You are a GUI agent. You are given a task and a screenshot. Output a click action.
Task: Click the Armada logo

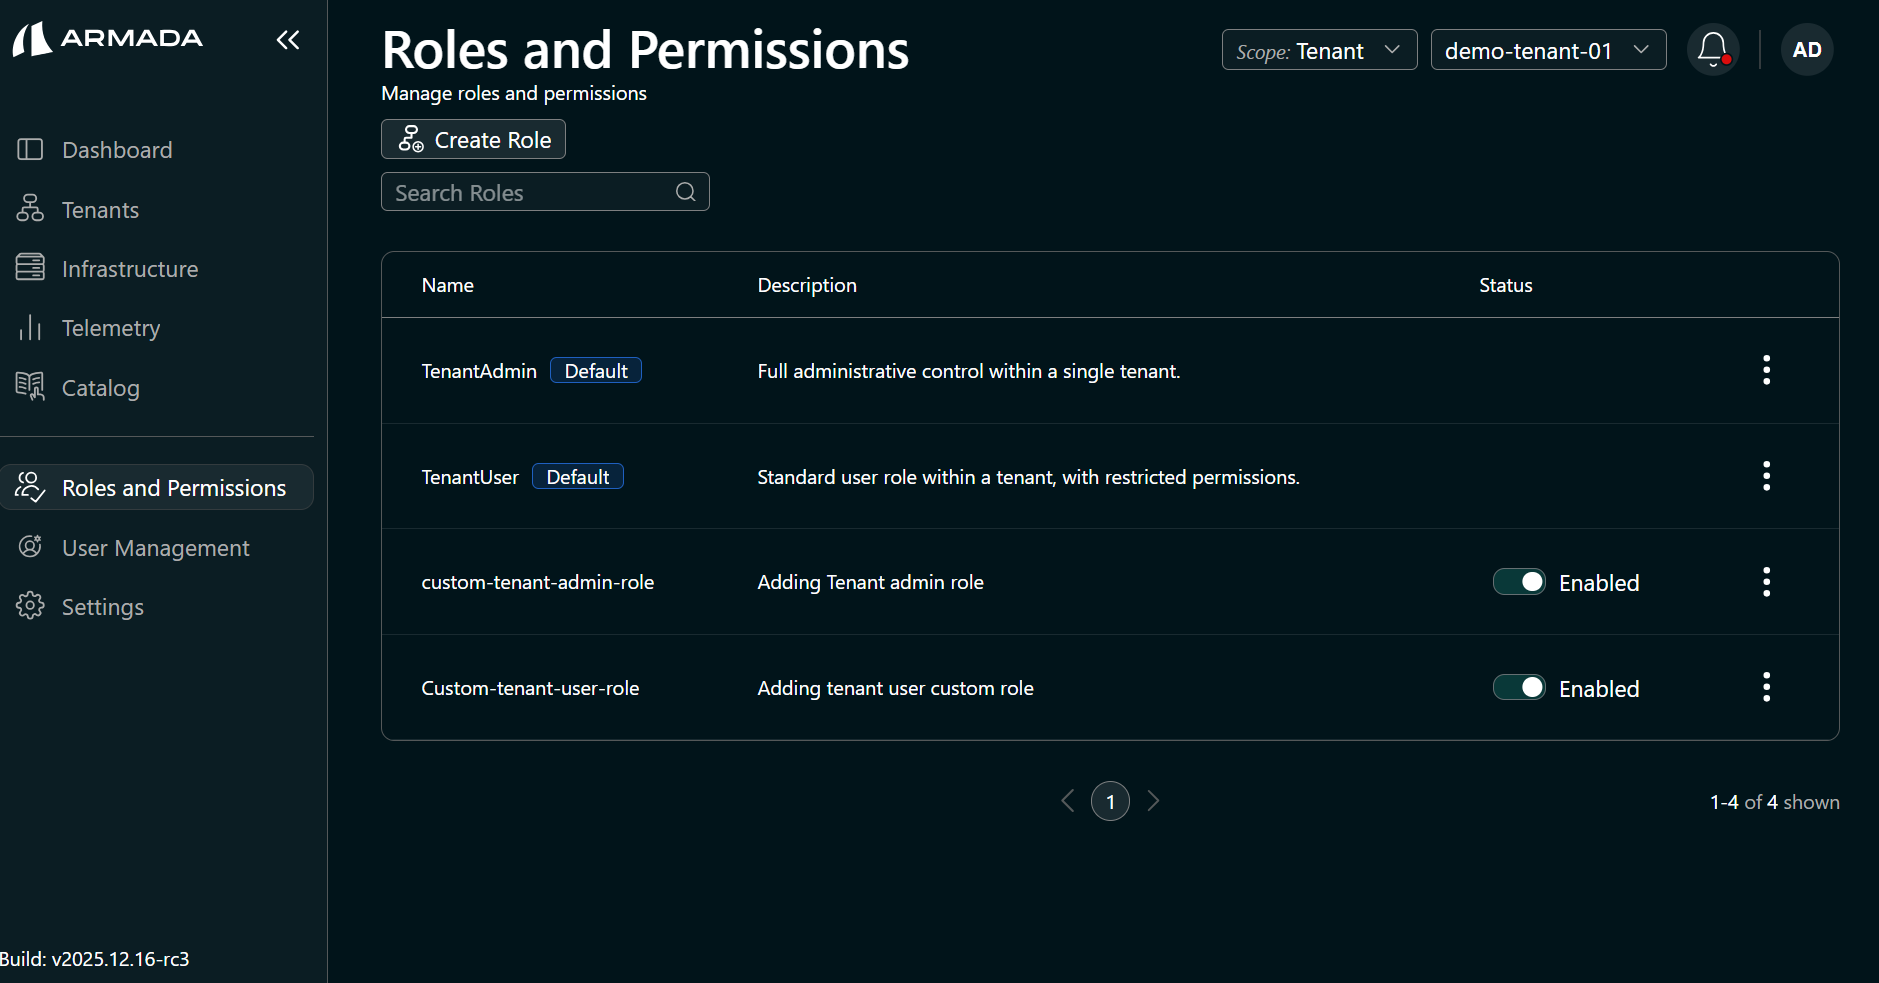pyautogui.click(x=106, y=38)
